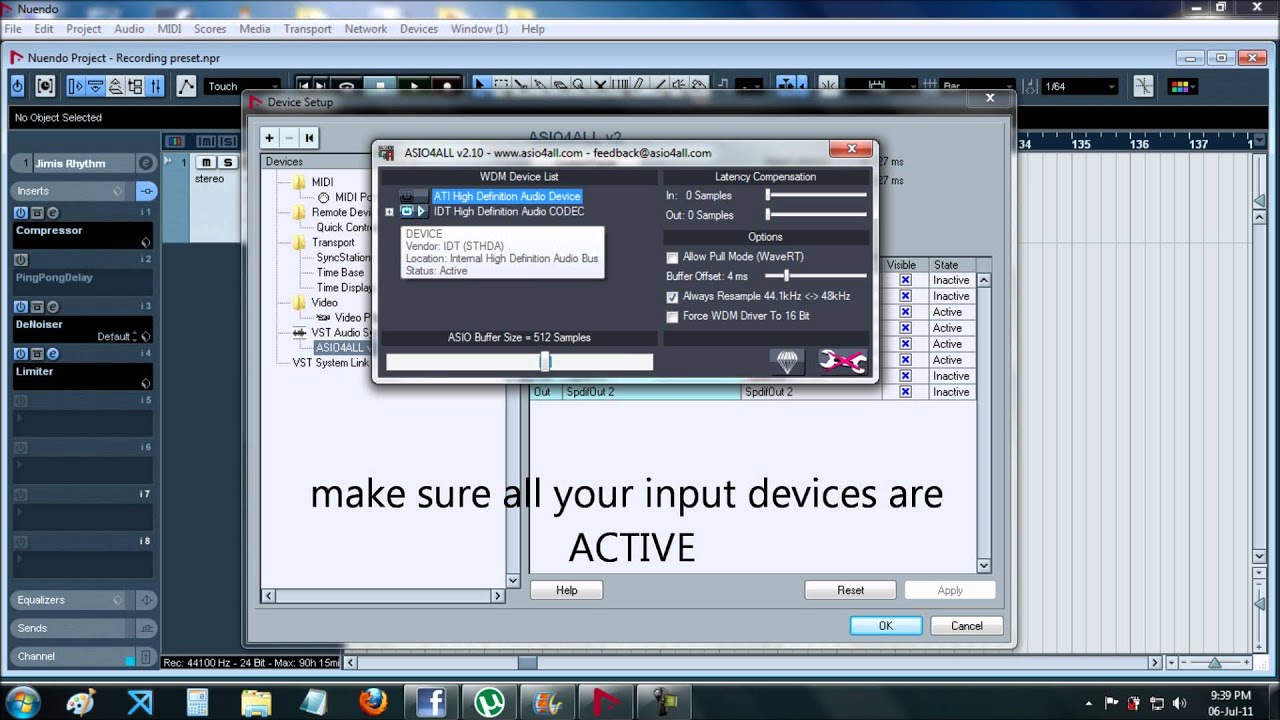Enable Force WDM Driver To 16 Bit
The image size is (1280, 720).
click(672, 317)
